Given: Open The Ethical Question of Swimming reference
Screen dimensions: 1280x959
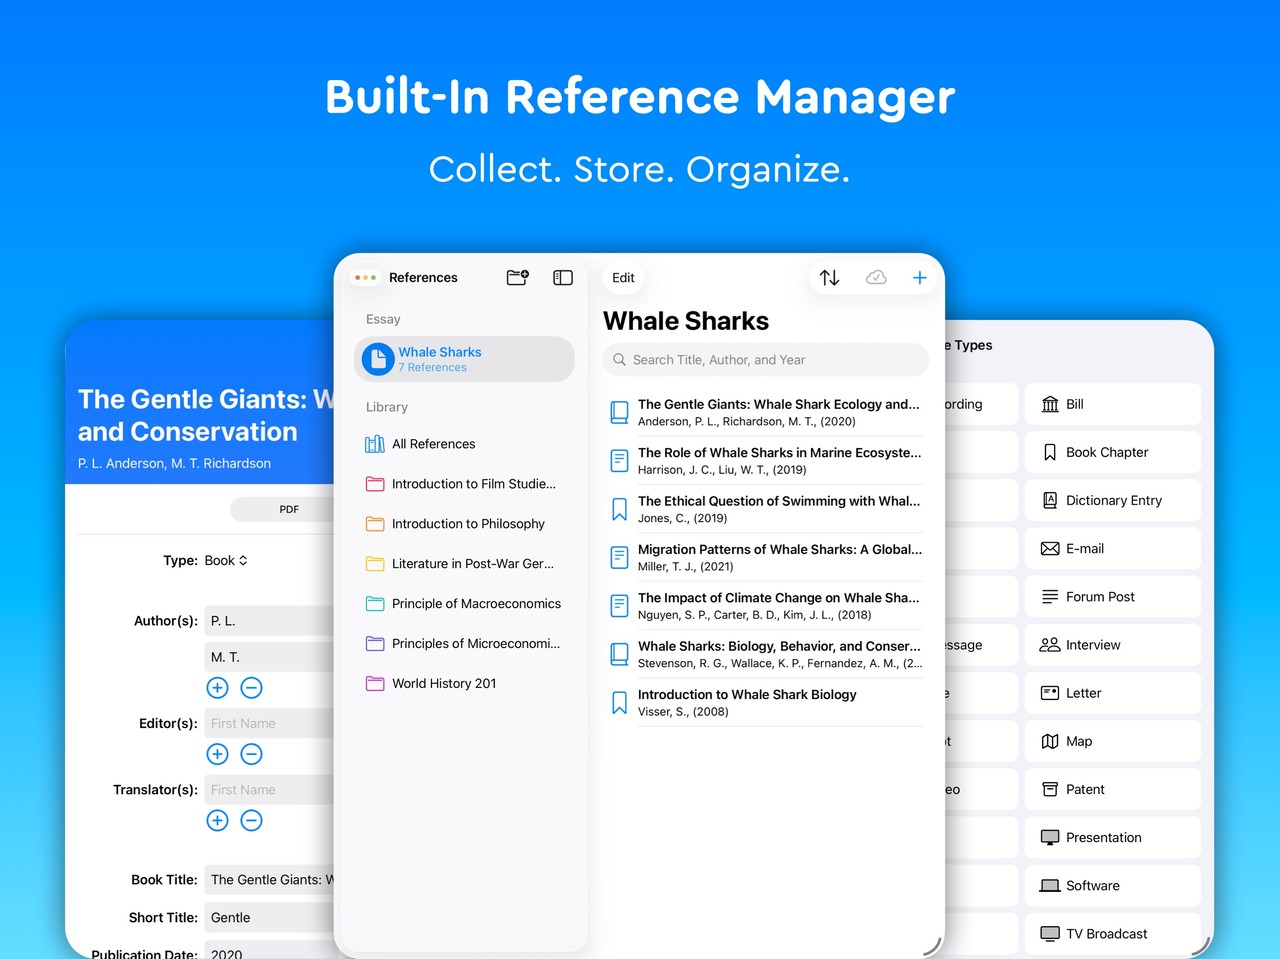Looking at the screenshot, I should point(766,509).
